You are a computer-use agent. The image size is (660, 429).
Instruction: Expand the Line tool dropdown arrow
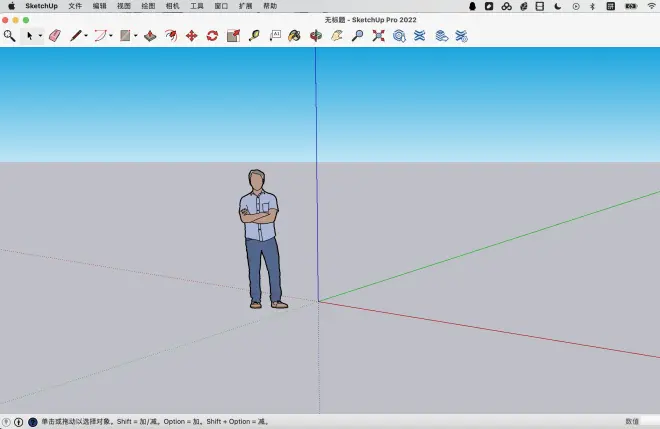coord(87,36)
